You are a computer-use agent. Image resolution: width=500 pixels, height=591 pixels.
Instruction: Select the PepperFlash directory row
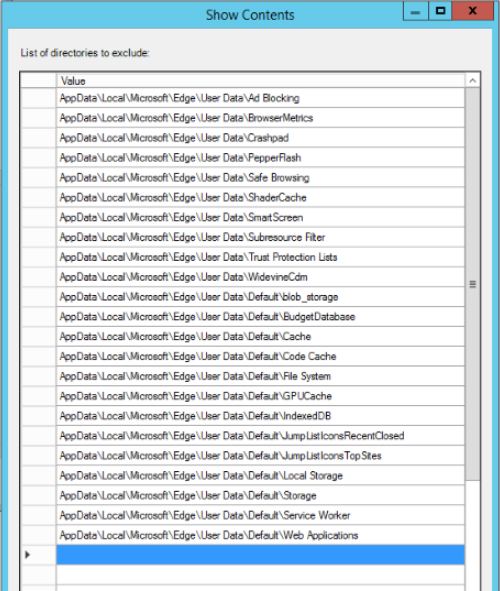coord(260,158)
